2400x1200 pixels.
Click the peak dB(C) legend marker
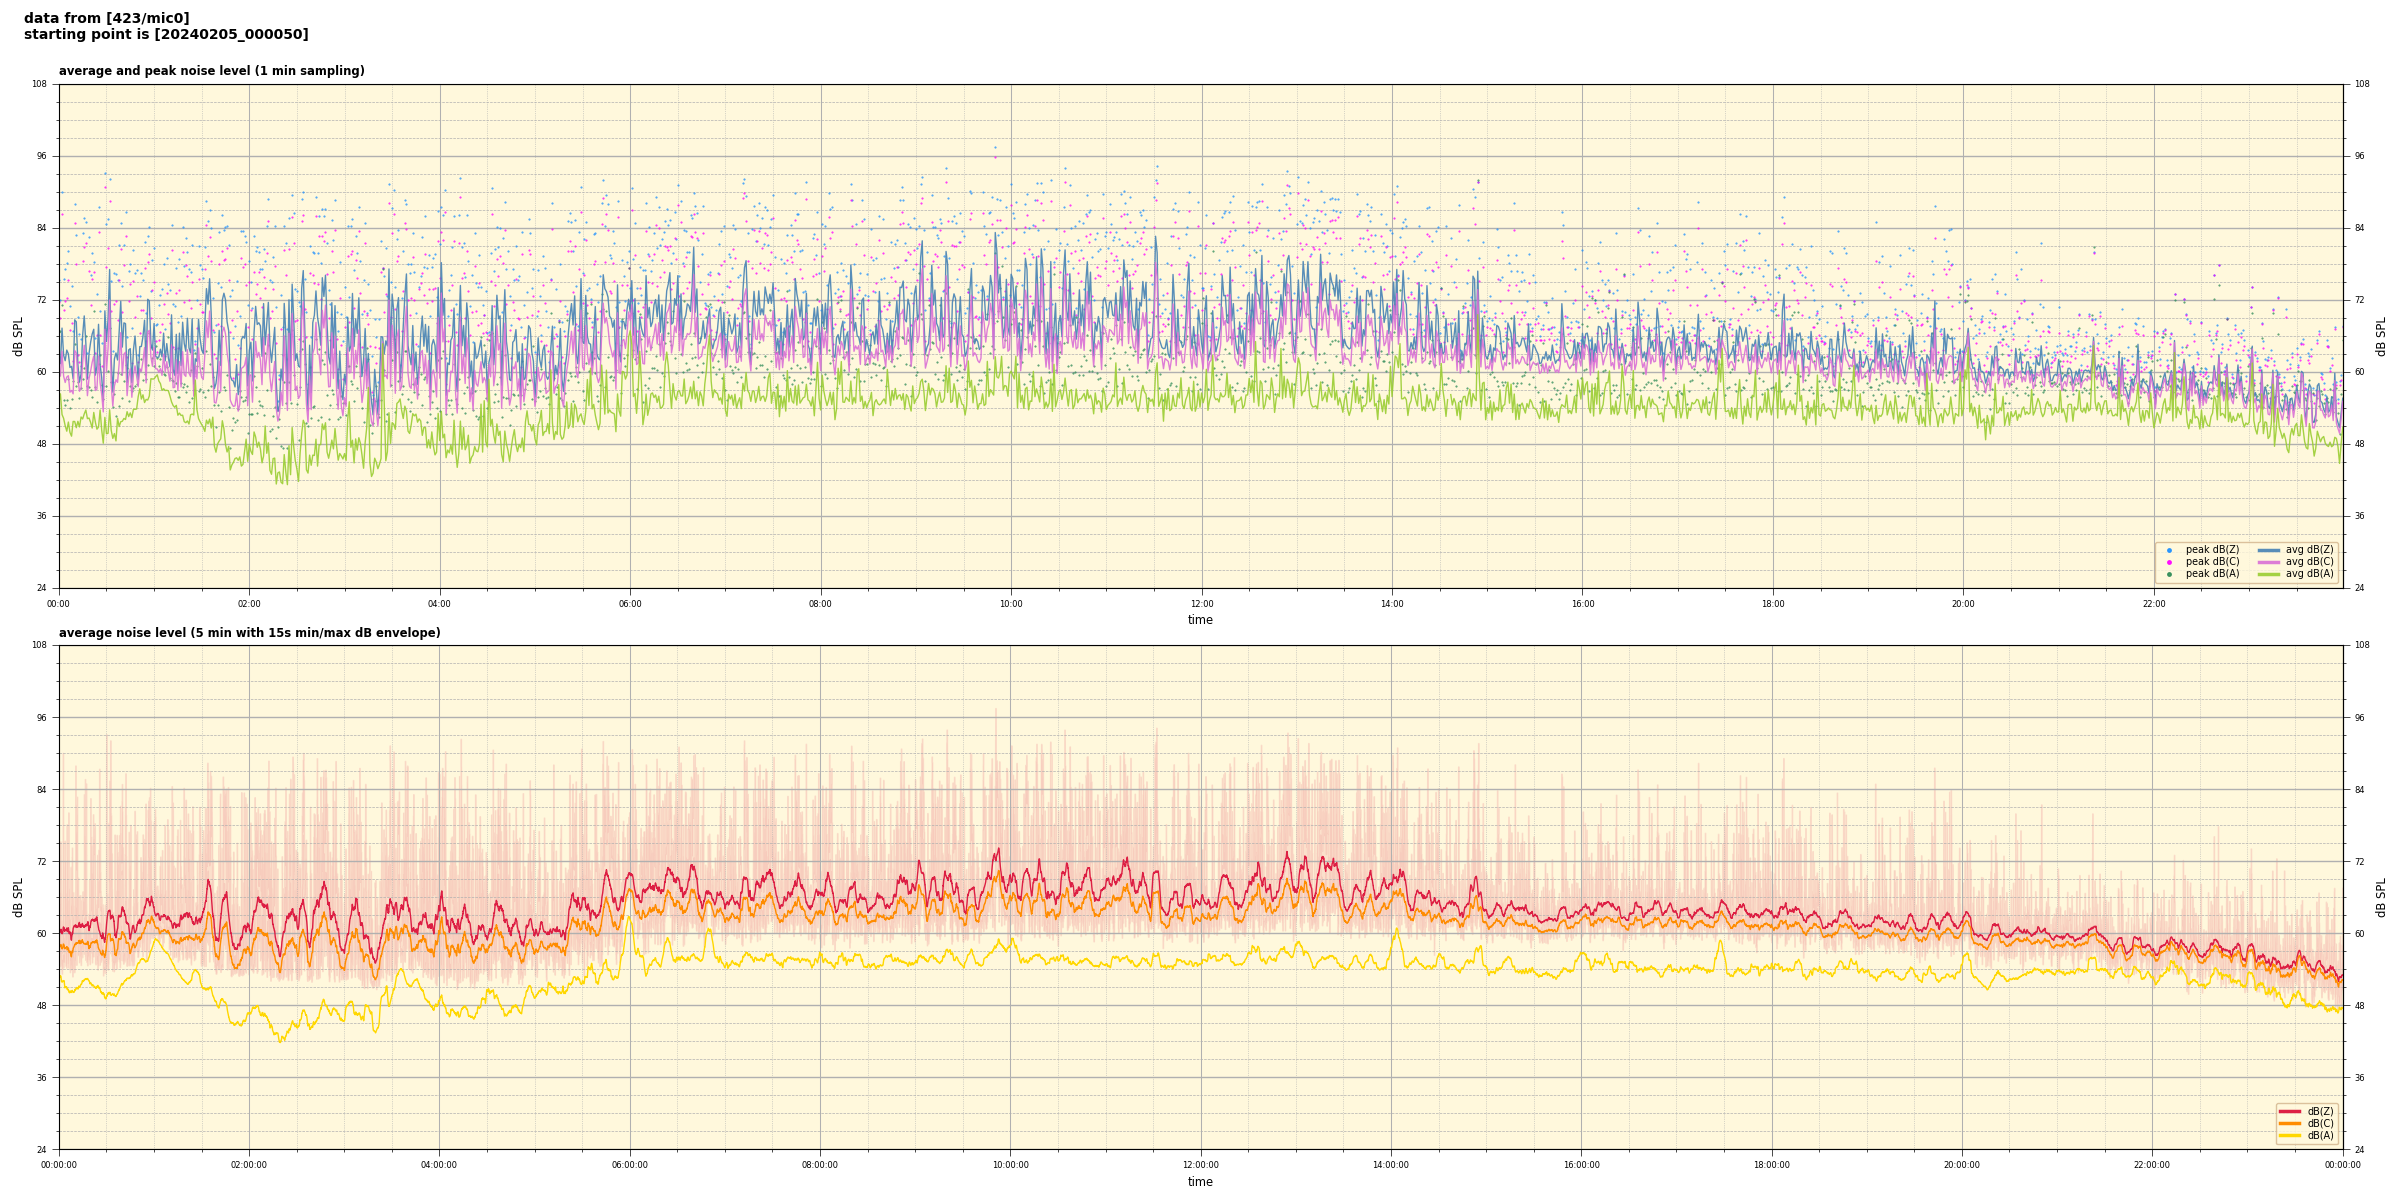[2169, 562]
